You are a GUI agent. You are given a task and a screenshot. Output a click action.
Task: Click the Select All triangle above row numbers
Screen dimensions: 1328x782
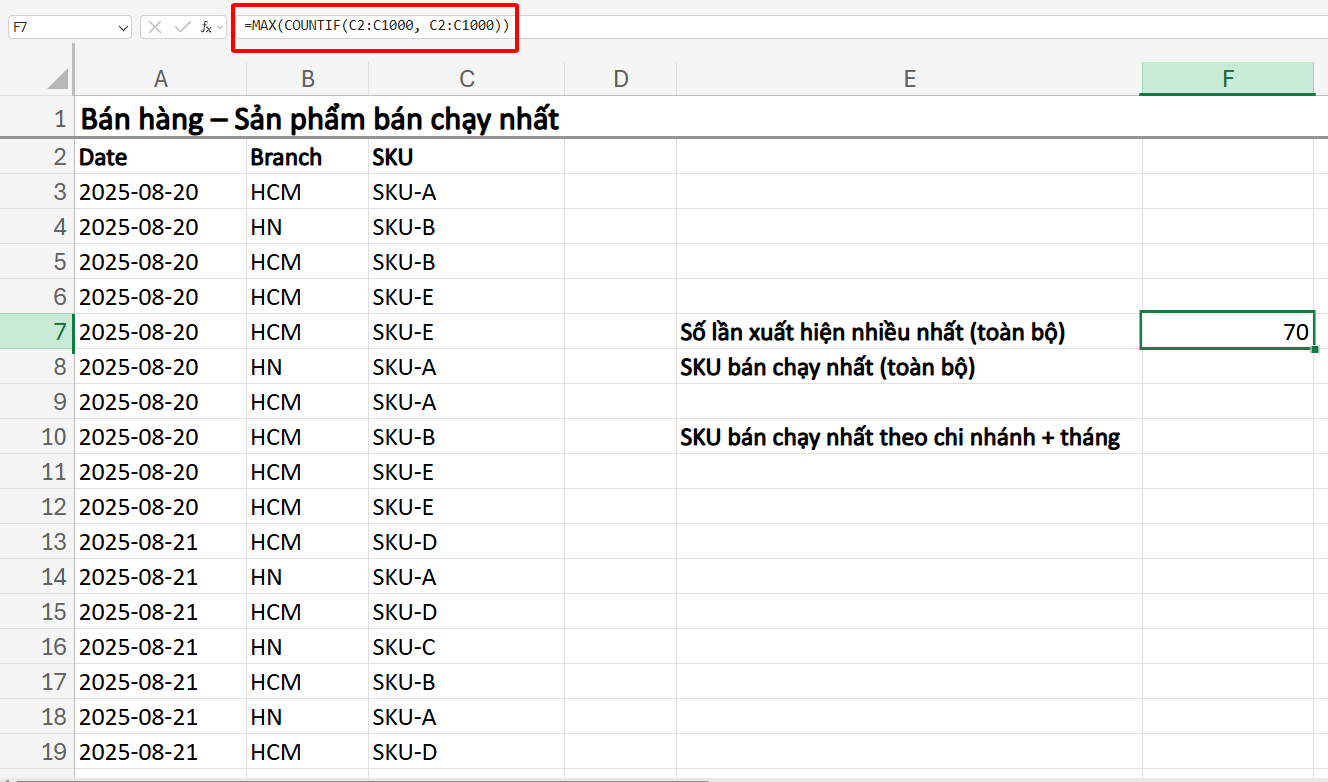54,77
